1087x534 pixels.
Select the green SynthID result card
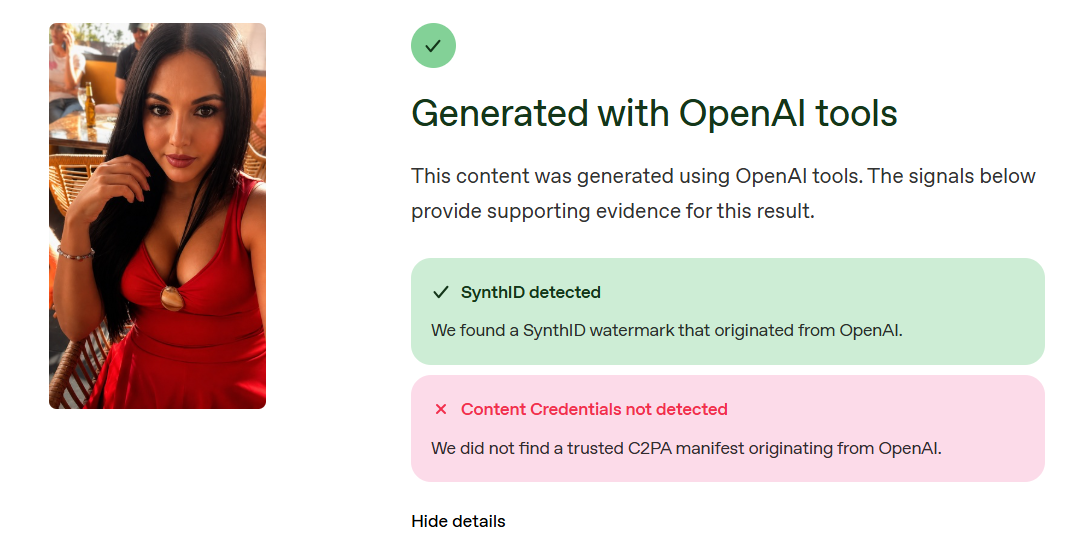728,311
